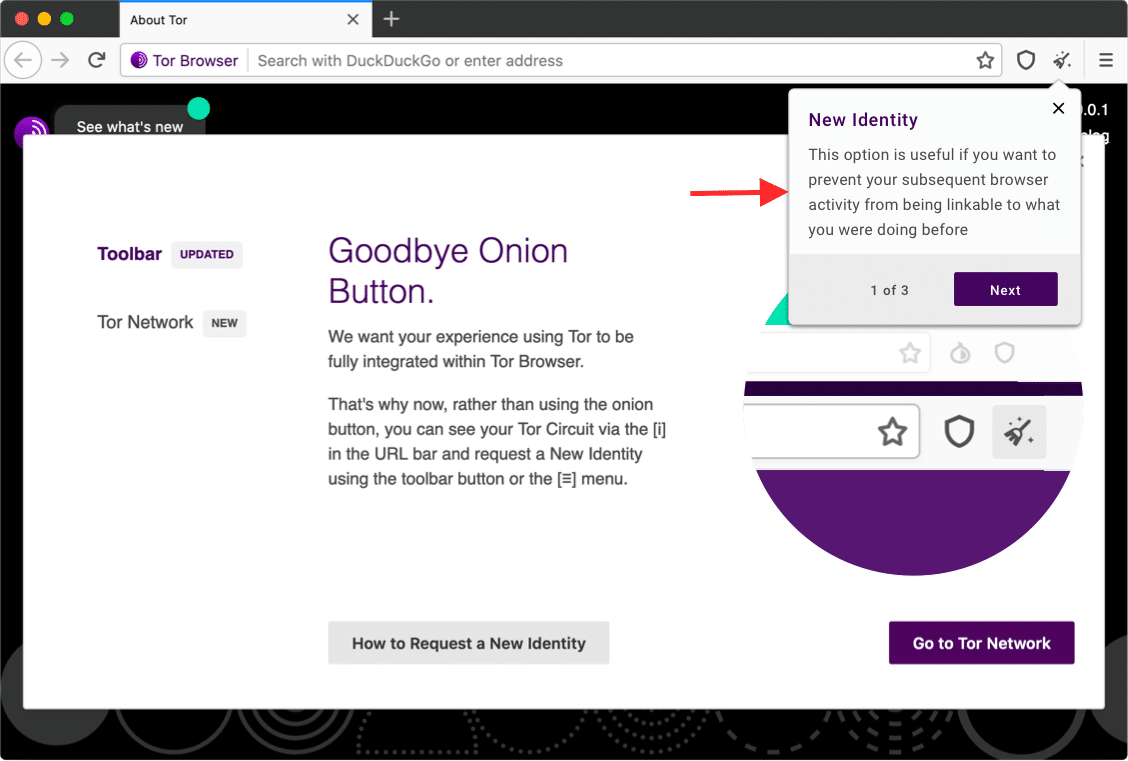Click the New Identity popup title
Image resolution: width=1128 pixels, height=761 pixels.
[x=863, y=119]
